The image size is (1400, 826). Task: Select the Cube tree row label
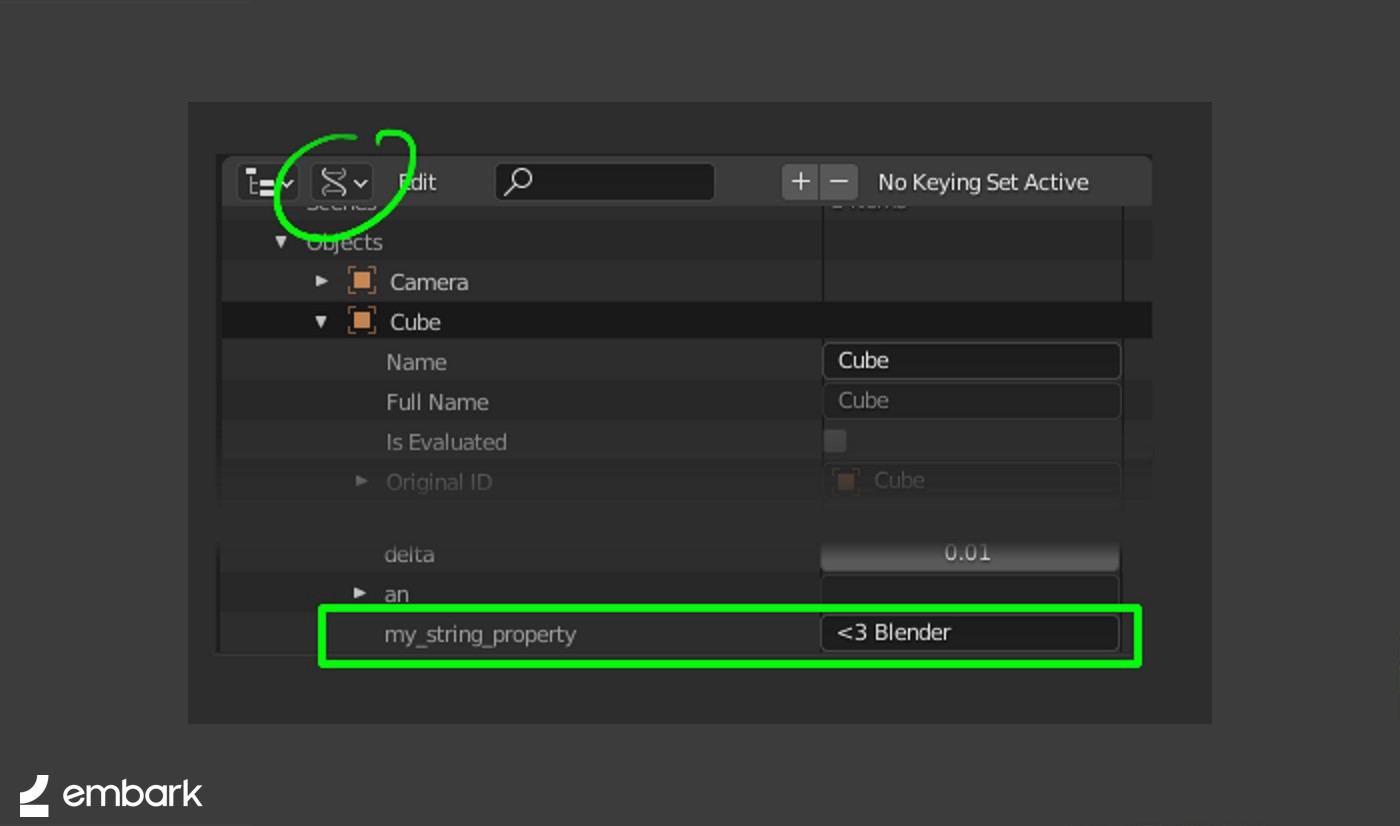[415, 323]
